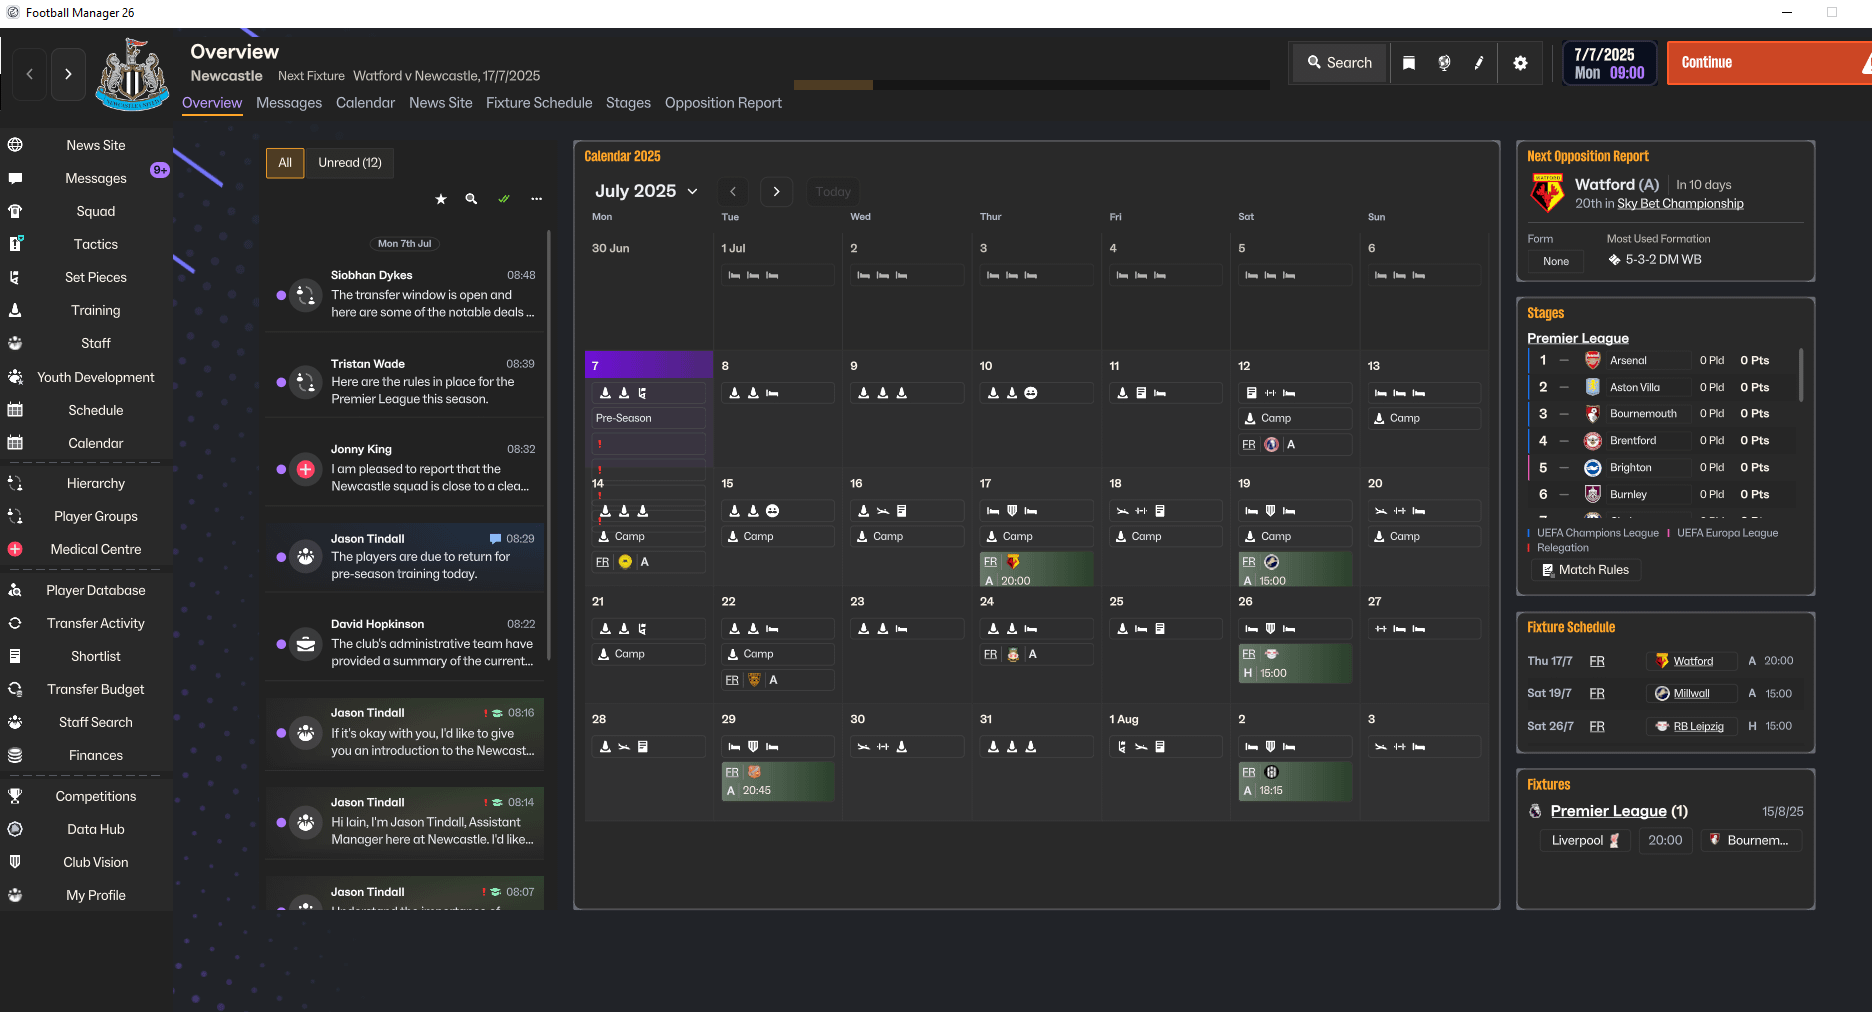Open the settings gear in the top bar
1872x1012 pixels.
[1520, 63]
